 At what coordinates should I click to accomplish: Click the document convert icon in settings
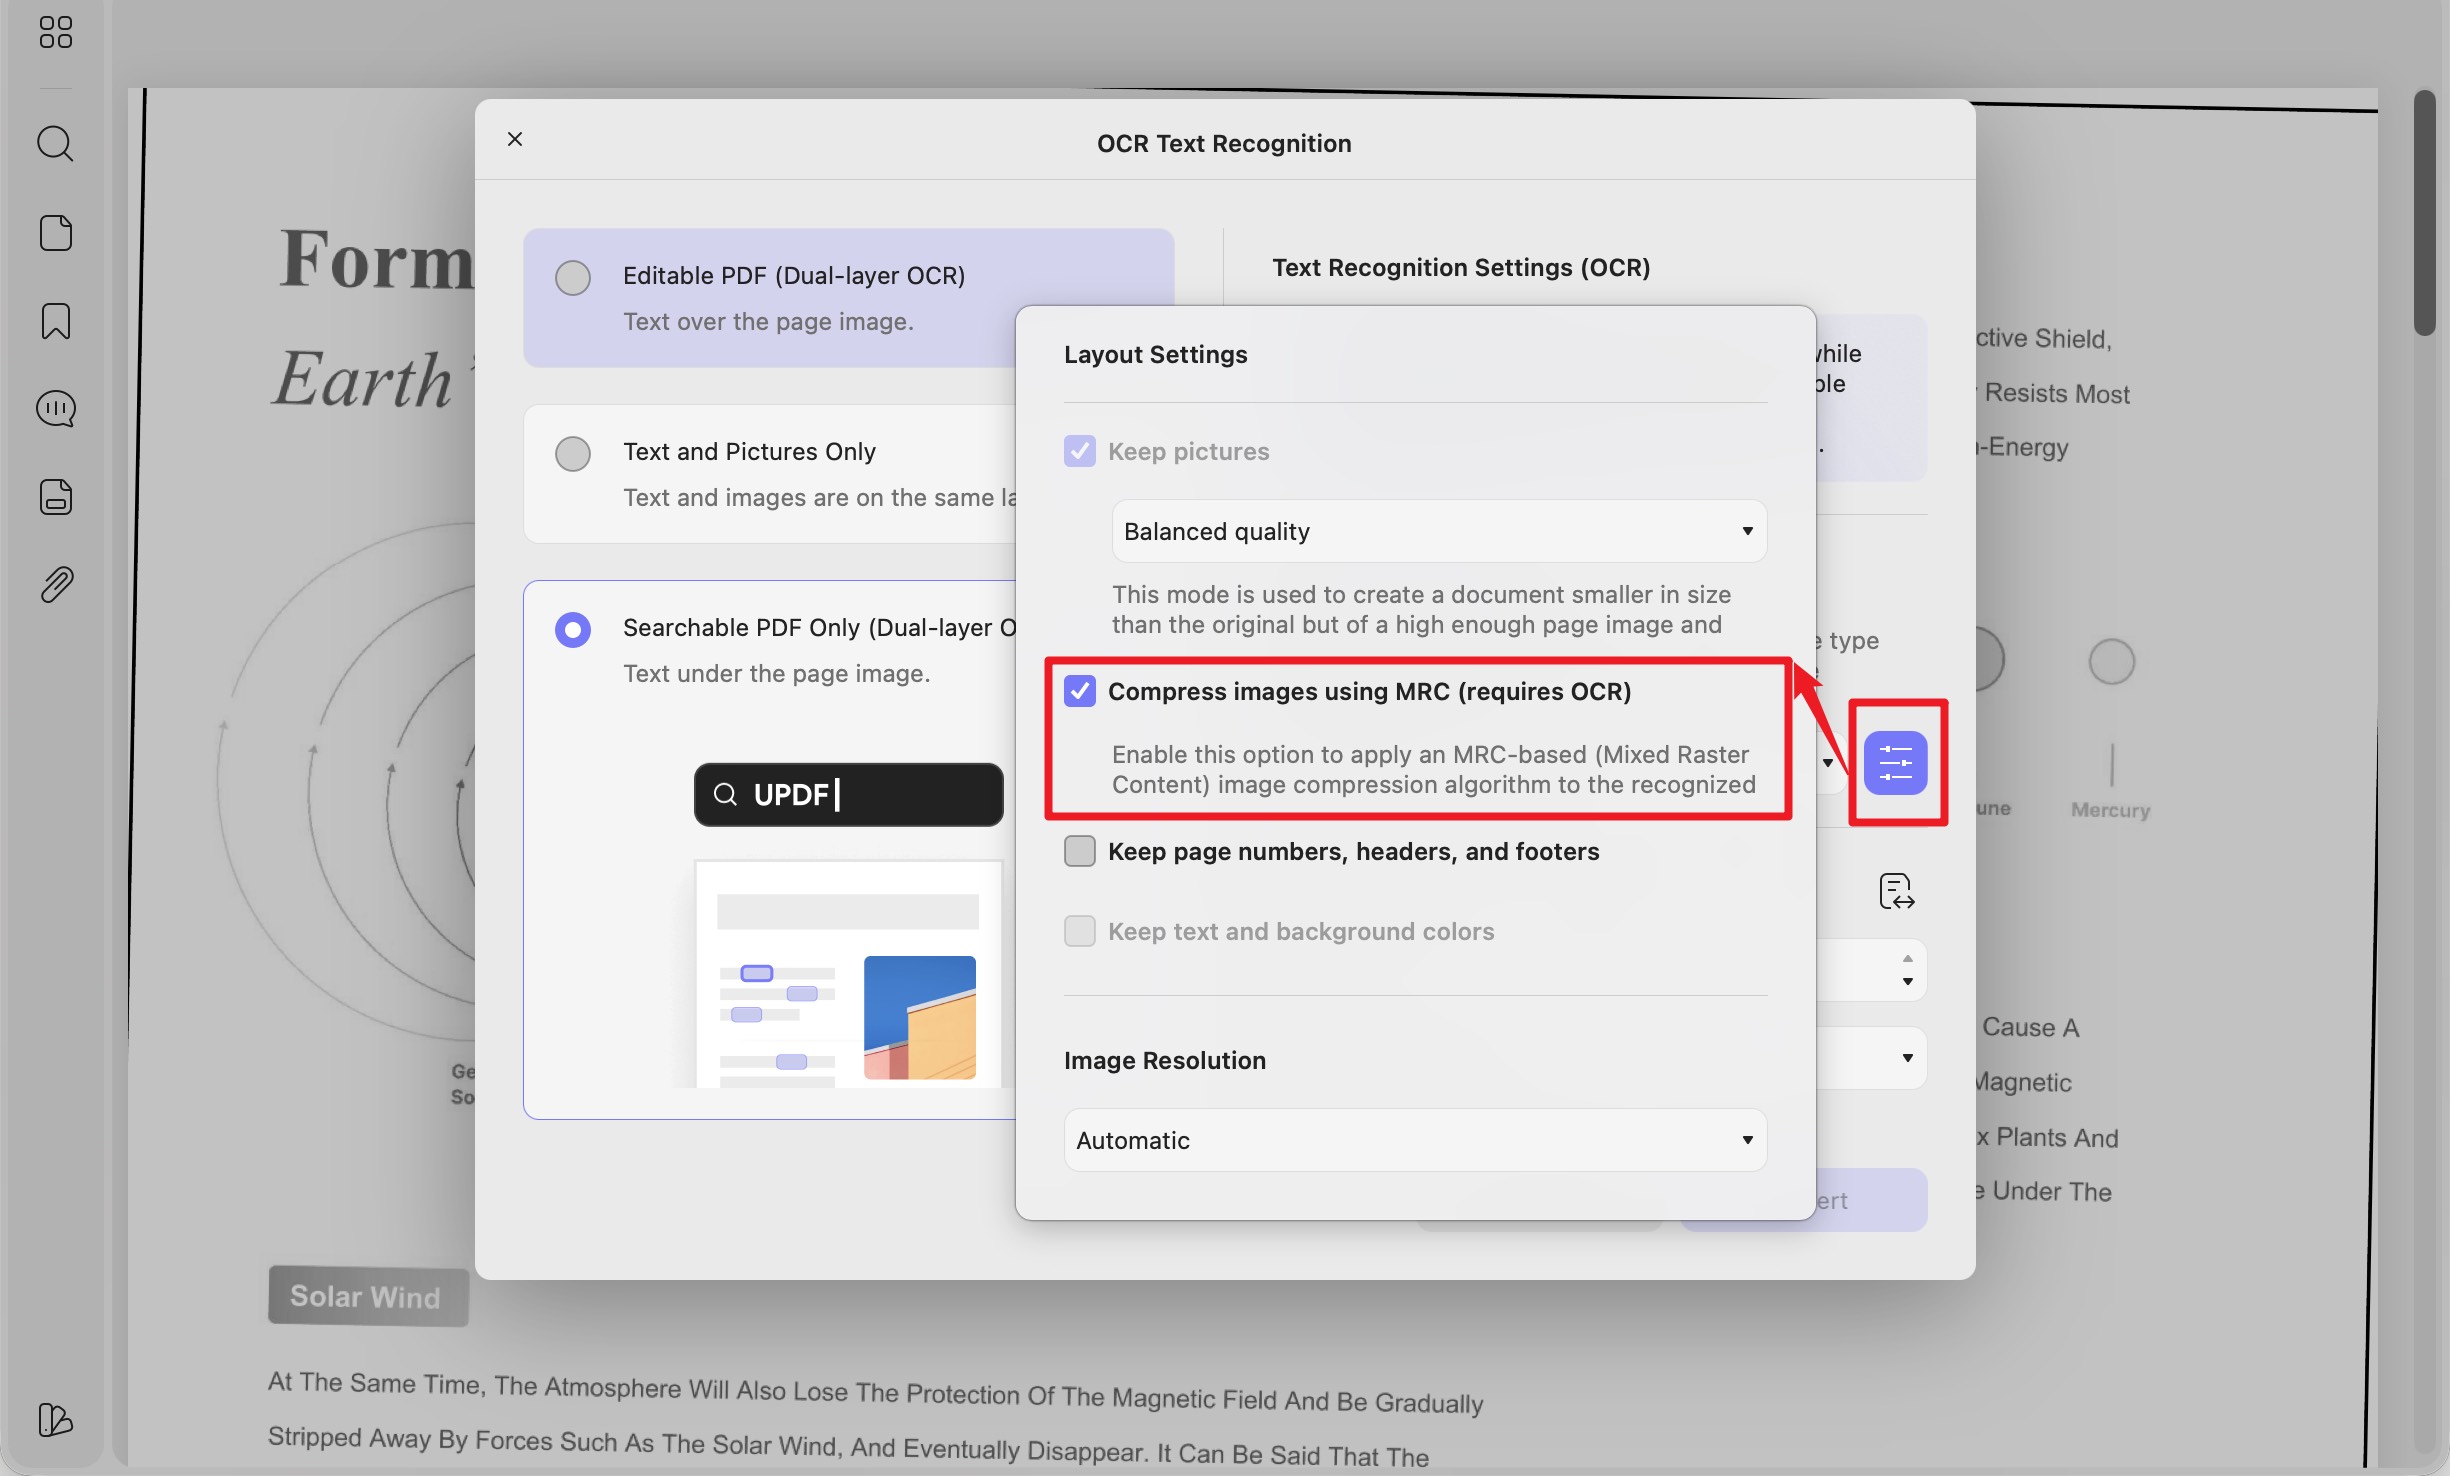[1896, 891]
